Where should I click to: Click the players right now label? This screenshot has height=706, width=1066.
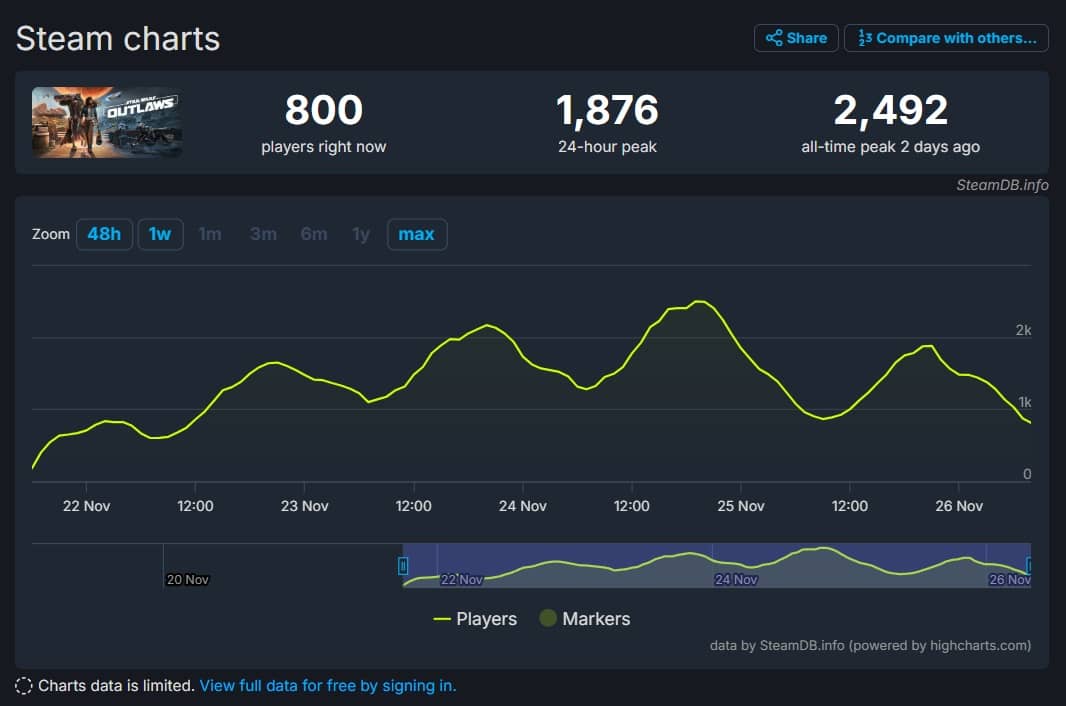324,147
